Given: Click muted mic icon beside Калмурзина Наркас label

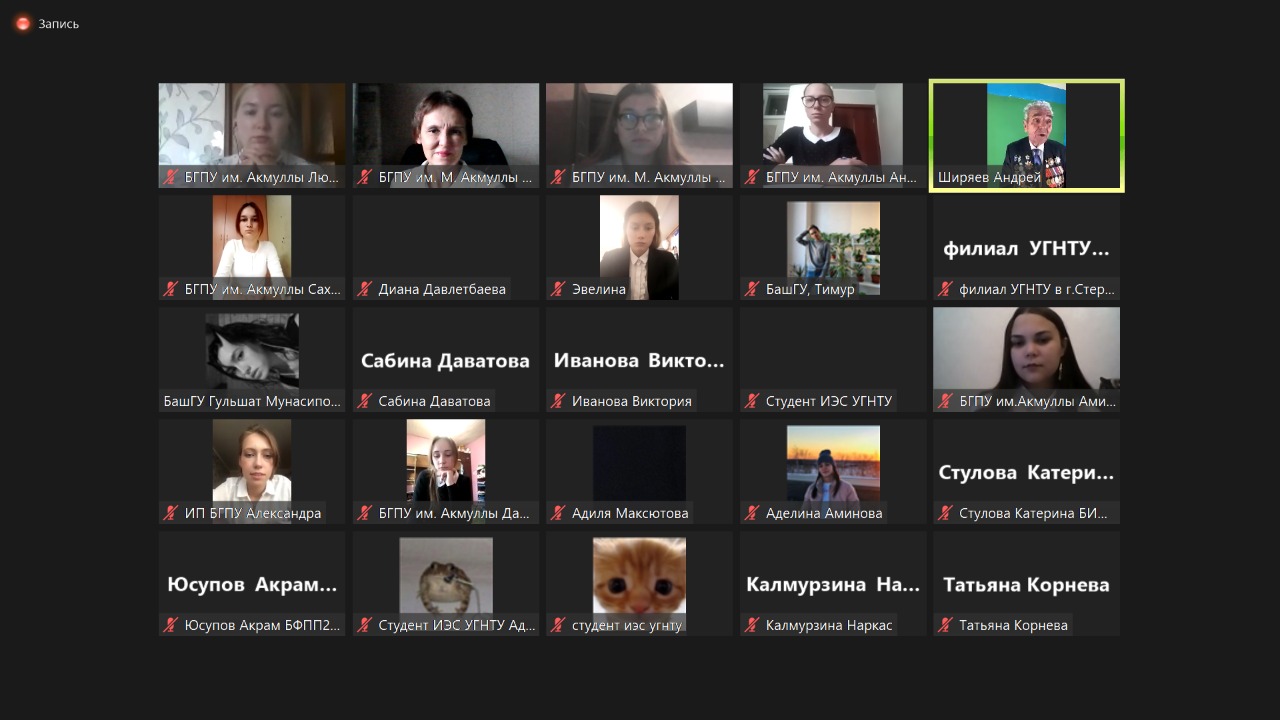Looking at the screenshot, I should coord(752,625).
